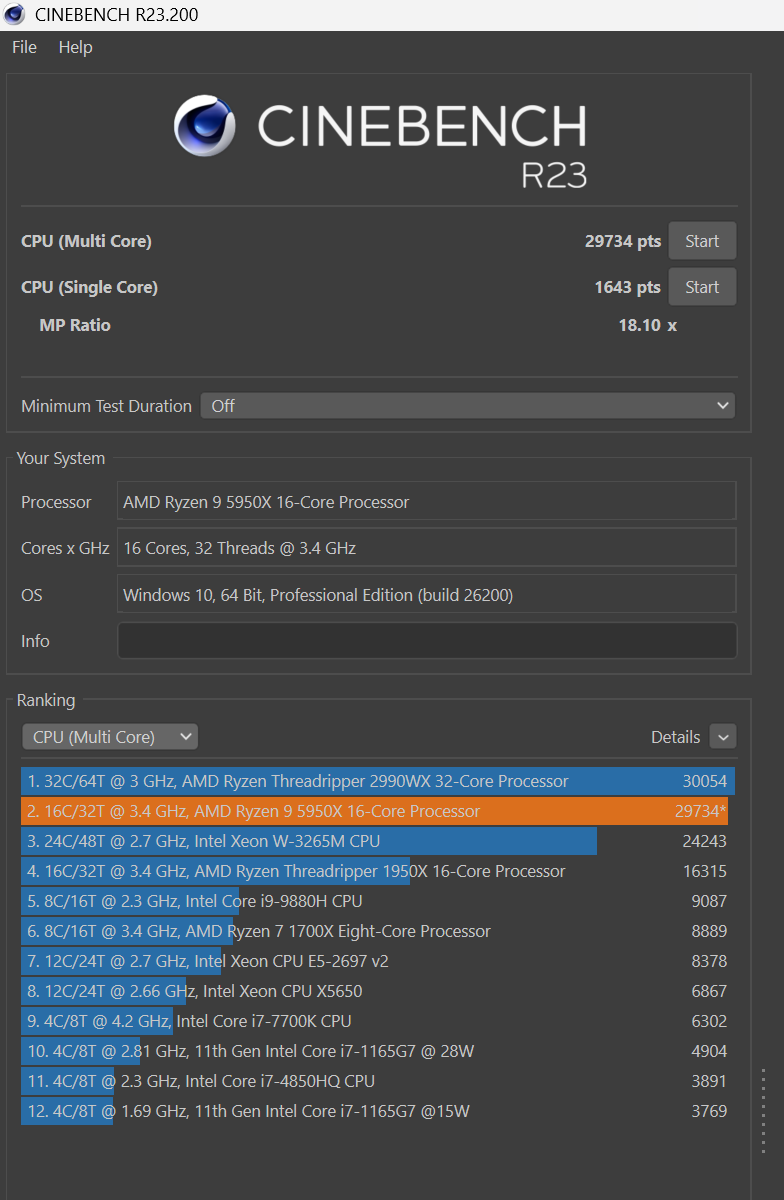This screenshot has height=1200, width=784.
Task: Click the 29734 pts multi core score
Action: click(623, 241)
